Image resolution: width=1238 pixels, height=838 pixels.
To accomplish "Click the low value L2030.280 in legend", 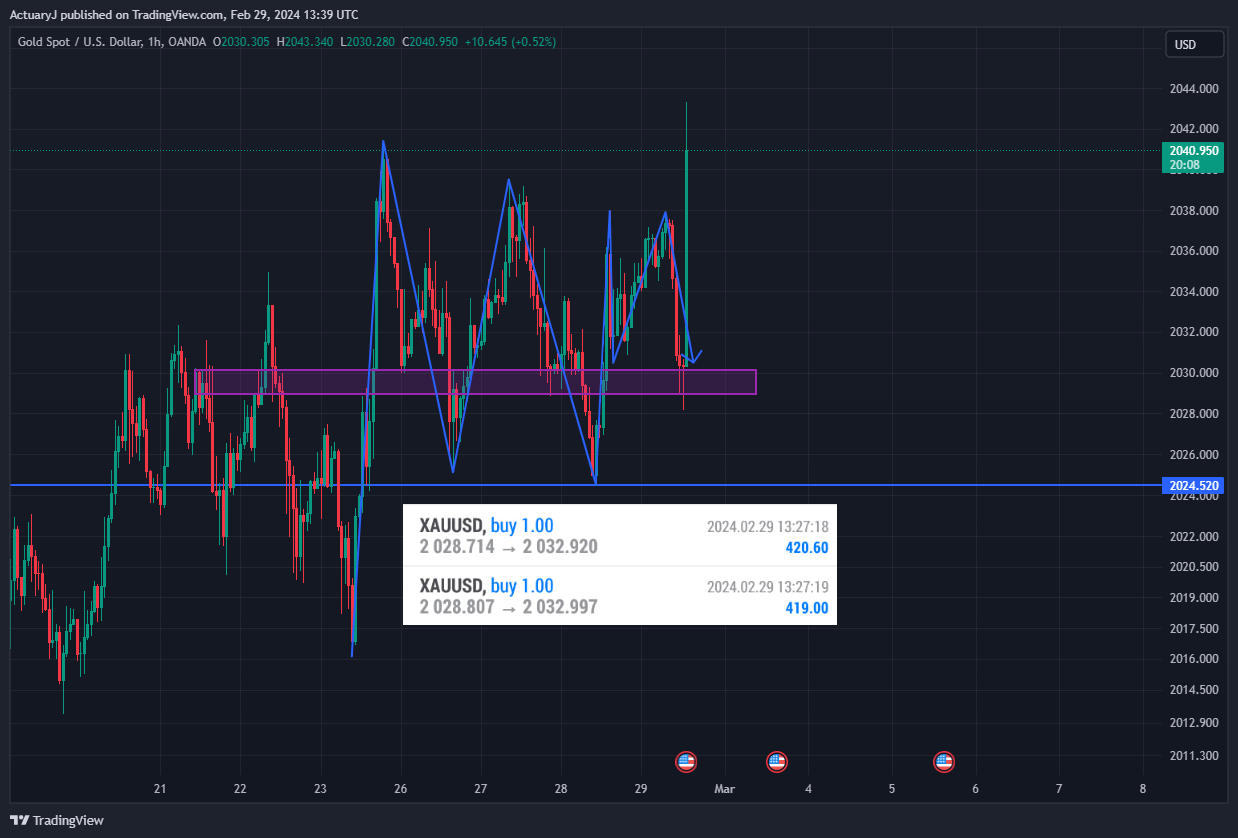I will point(369,42).
